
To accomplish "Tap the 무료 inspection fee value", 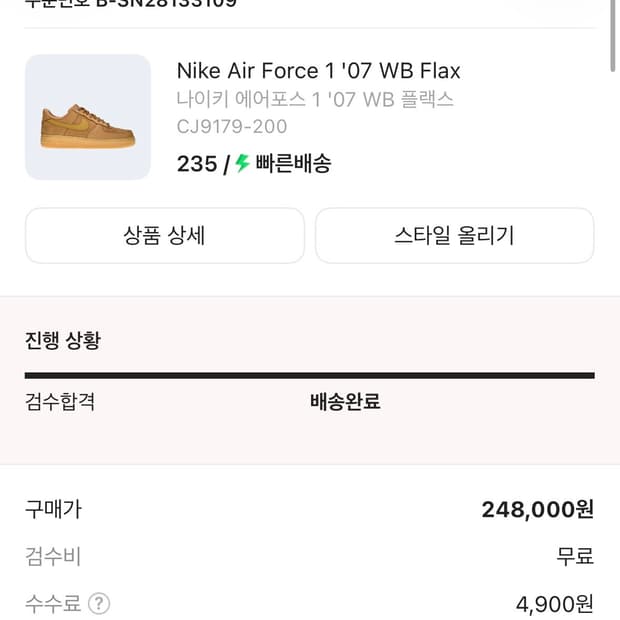I will pos(575,556).
